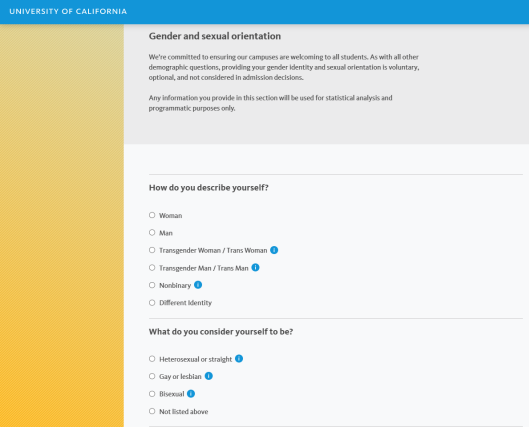Select the Woman radio button

tap(152, 215)
